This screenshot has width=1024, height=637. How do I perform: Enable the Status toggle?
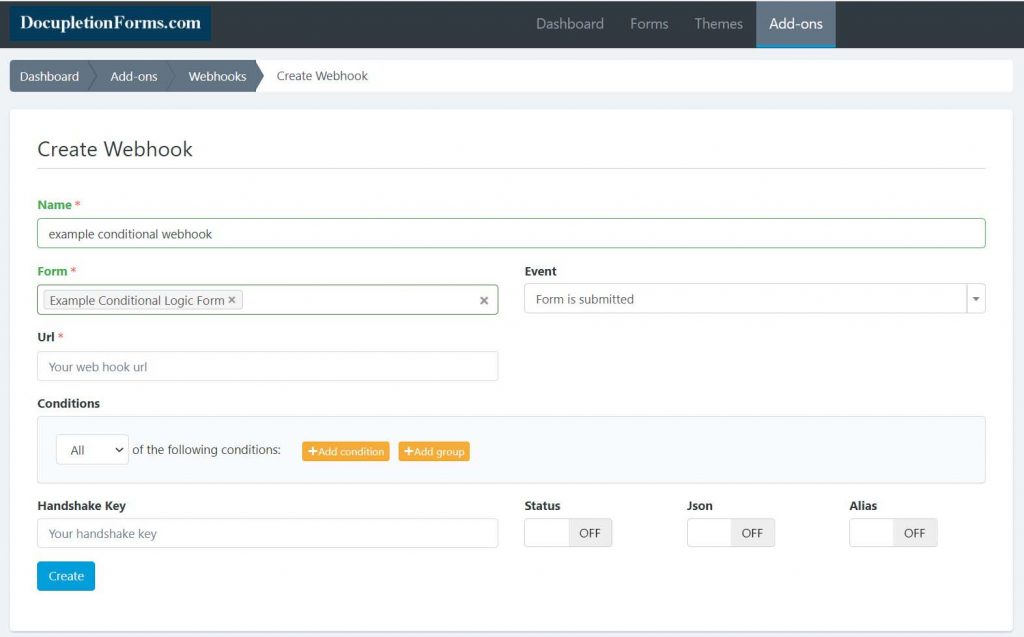click(567, 532)
